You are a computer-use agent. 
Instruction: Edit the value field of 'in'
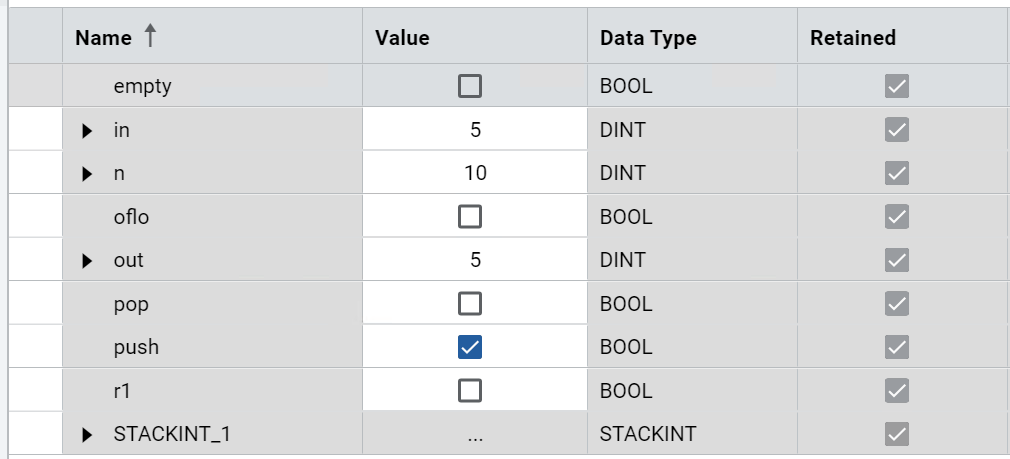tap(475, 130)
